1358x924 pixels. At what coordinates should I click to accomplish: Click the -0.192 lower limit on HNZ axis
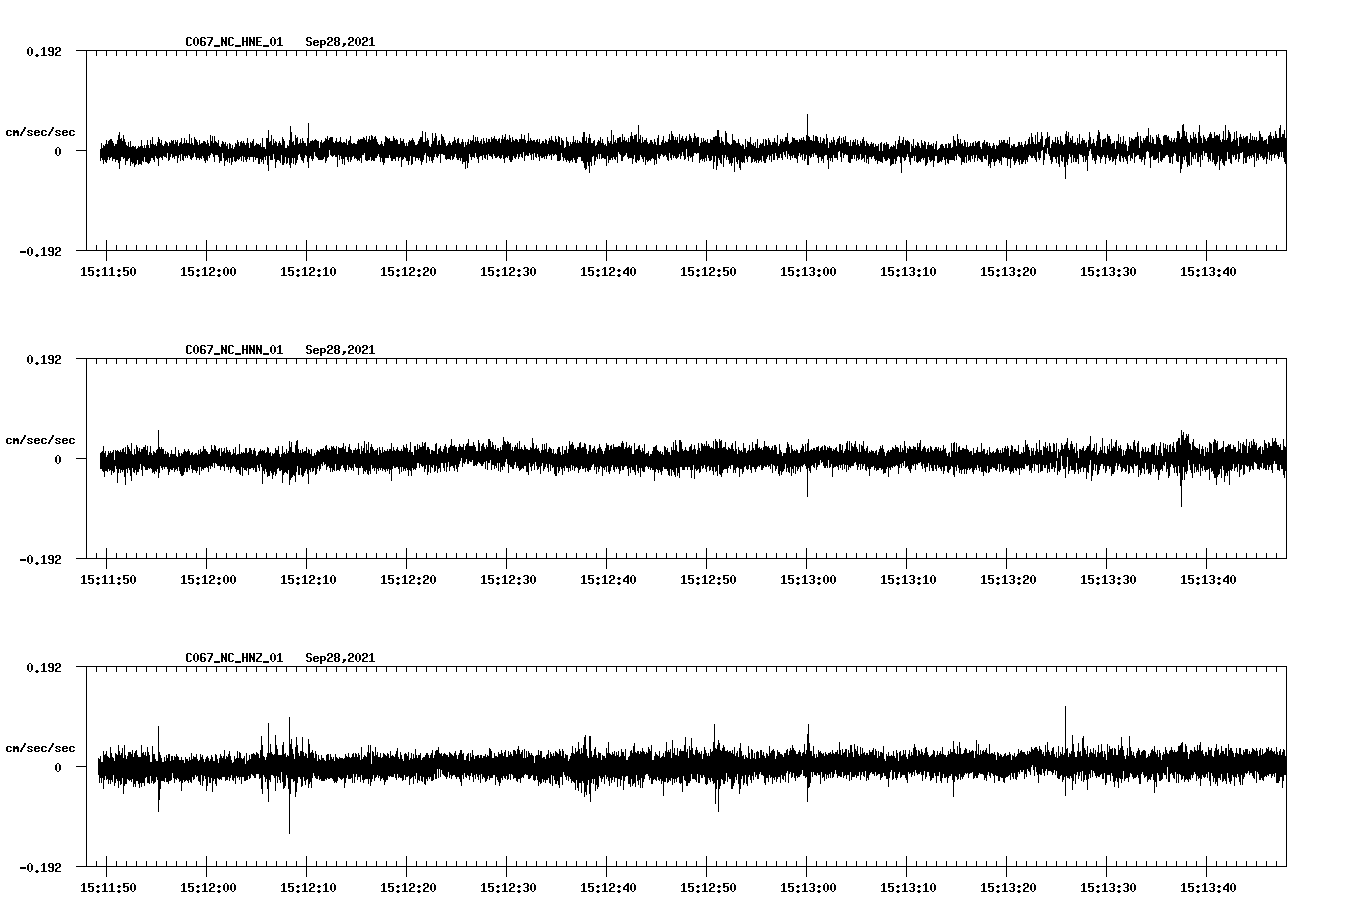point(40,868)
